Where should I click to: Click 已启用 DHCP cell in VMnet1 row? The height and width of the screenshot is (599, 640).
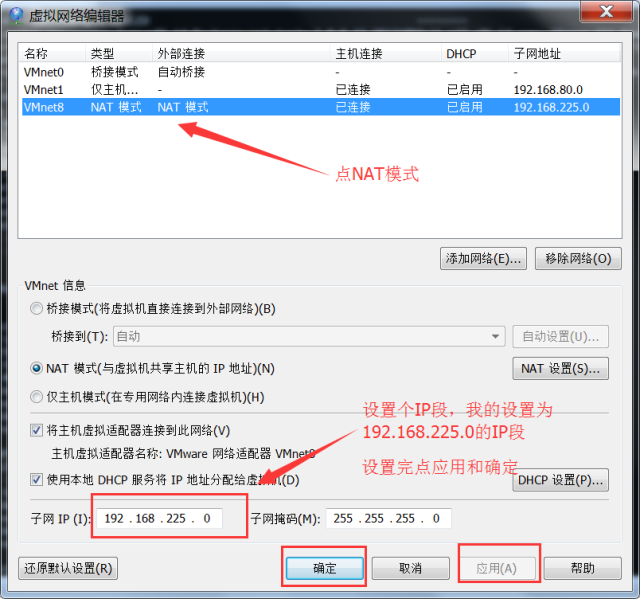465,89
